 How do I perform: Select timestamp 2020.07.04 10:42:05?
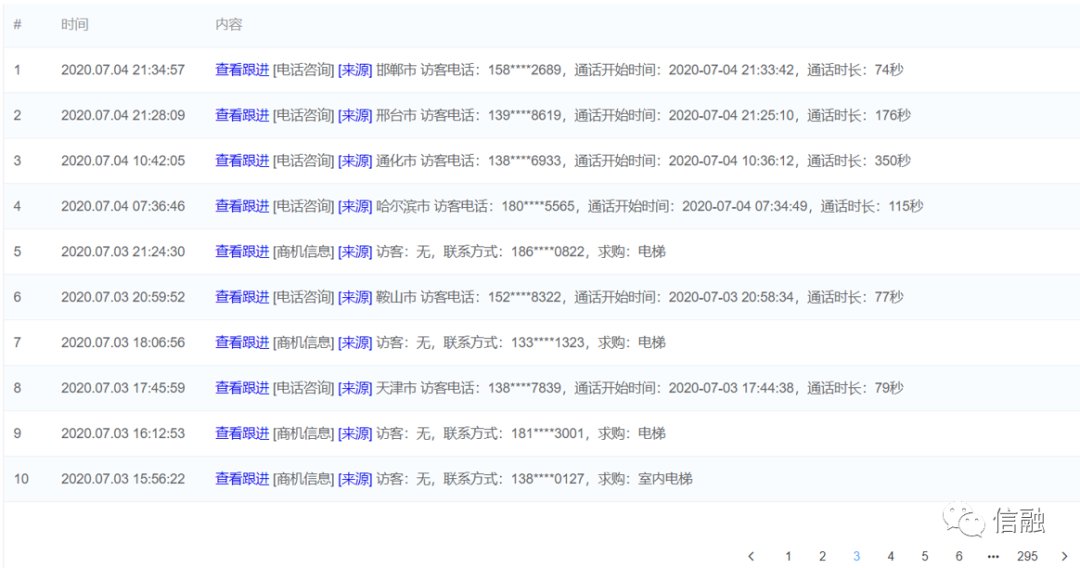click(x=123, y=160)
